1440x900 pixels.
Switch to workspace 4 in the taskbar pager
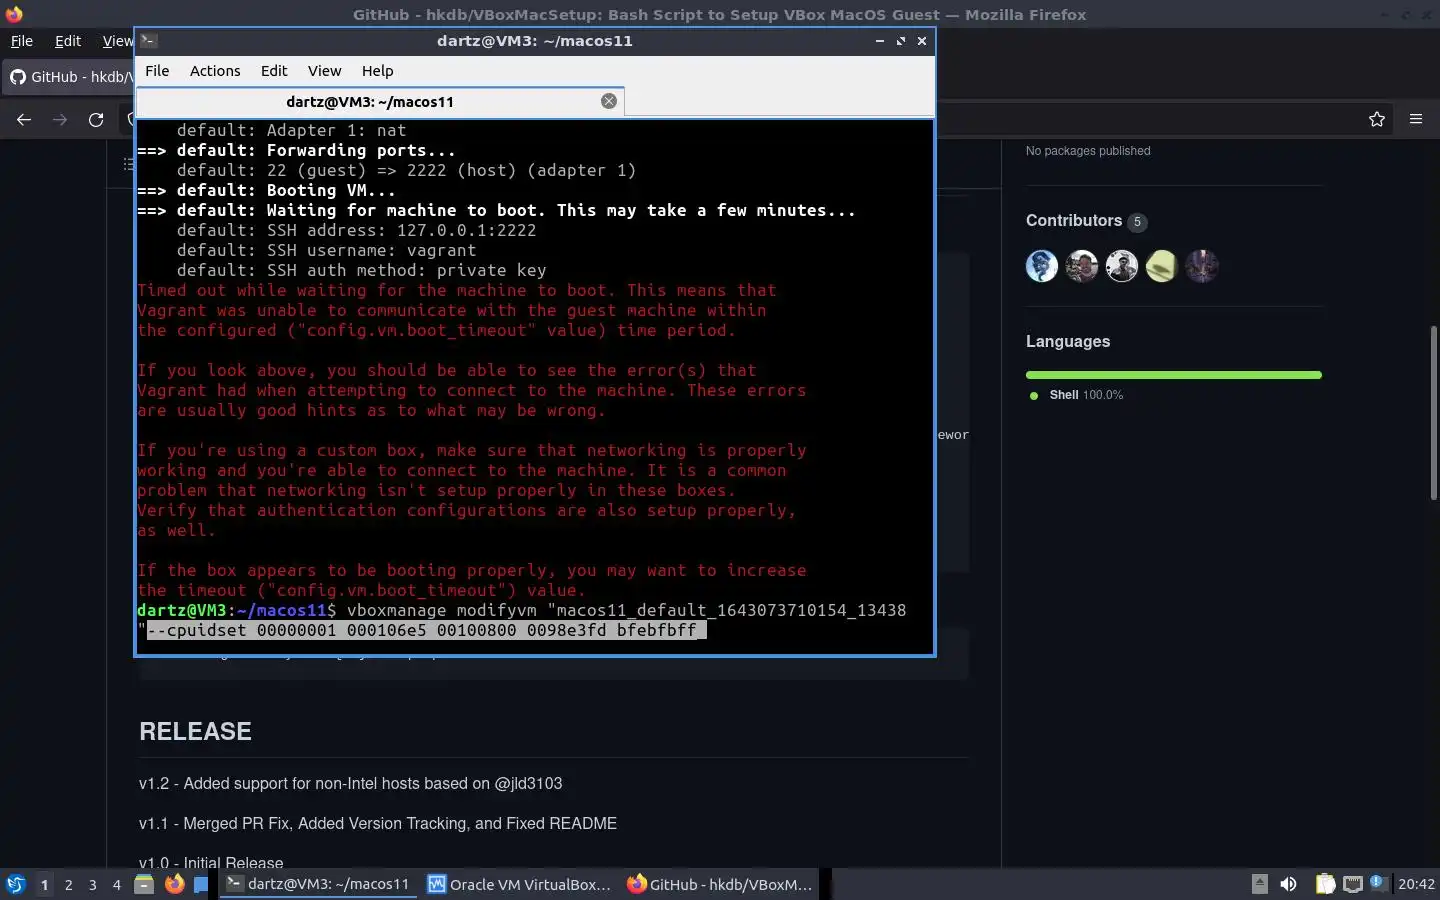point(117,884)
